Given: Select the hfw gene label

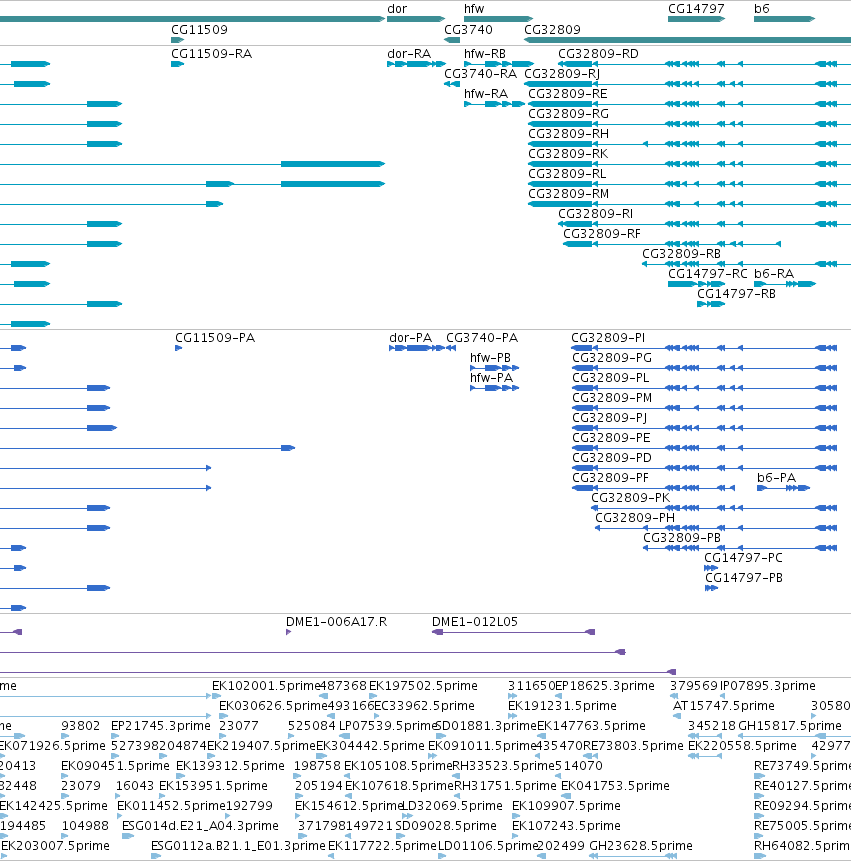Looking at the screenshot, I should coord(474,9).
